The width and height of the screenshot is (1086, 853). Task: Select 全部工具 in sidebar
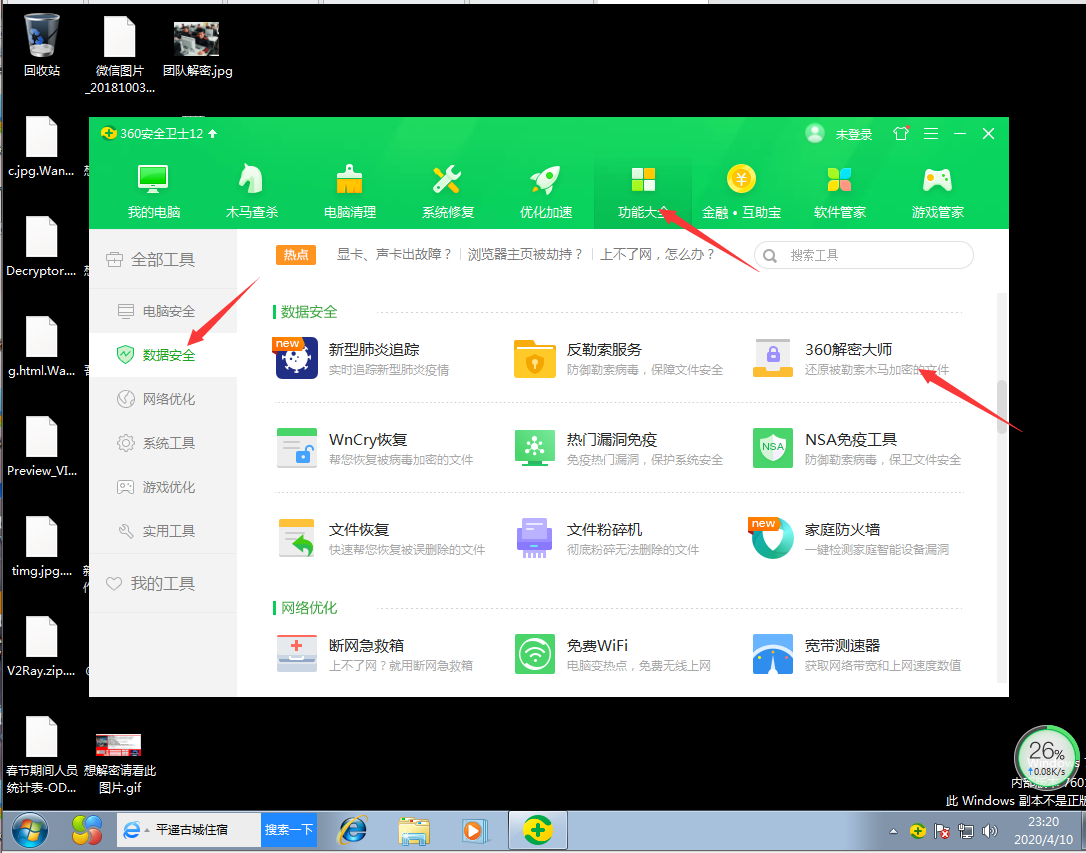tap(163, 260)
